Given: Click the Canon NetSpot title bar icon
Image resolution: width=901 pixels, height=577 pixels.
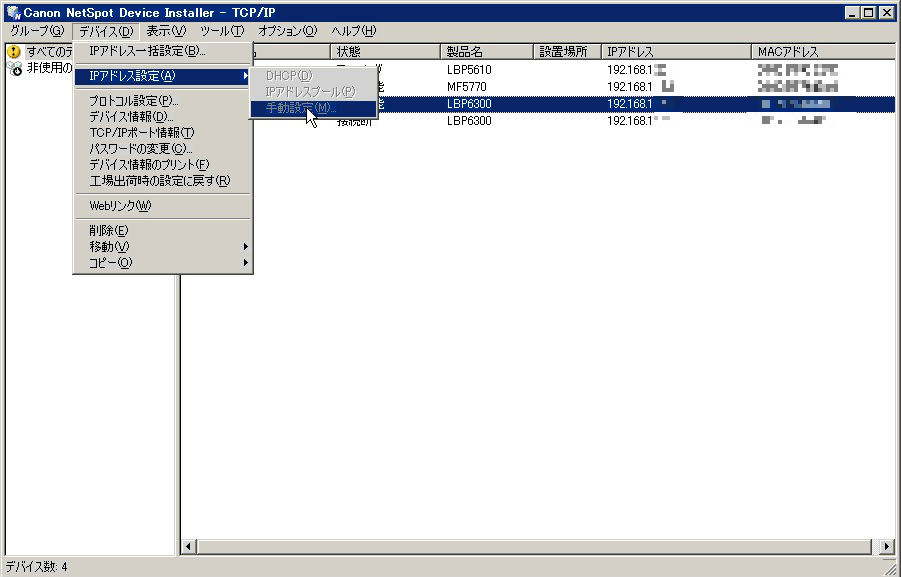Looking at the screenshot, I should click(13, 12).
